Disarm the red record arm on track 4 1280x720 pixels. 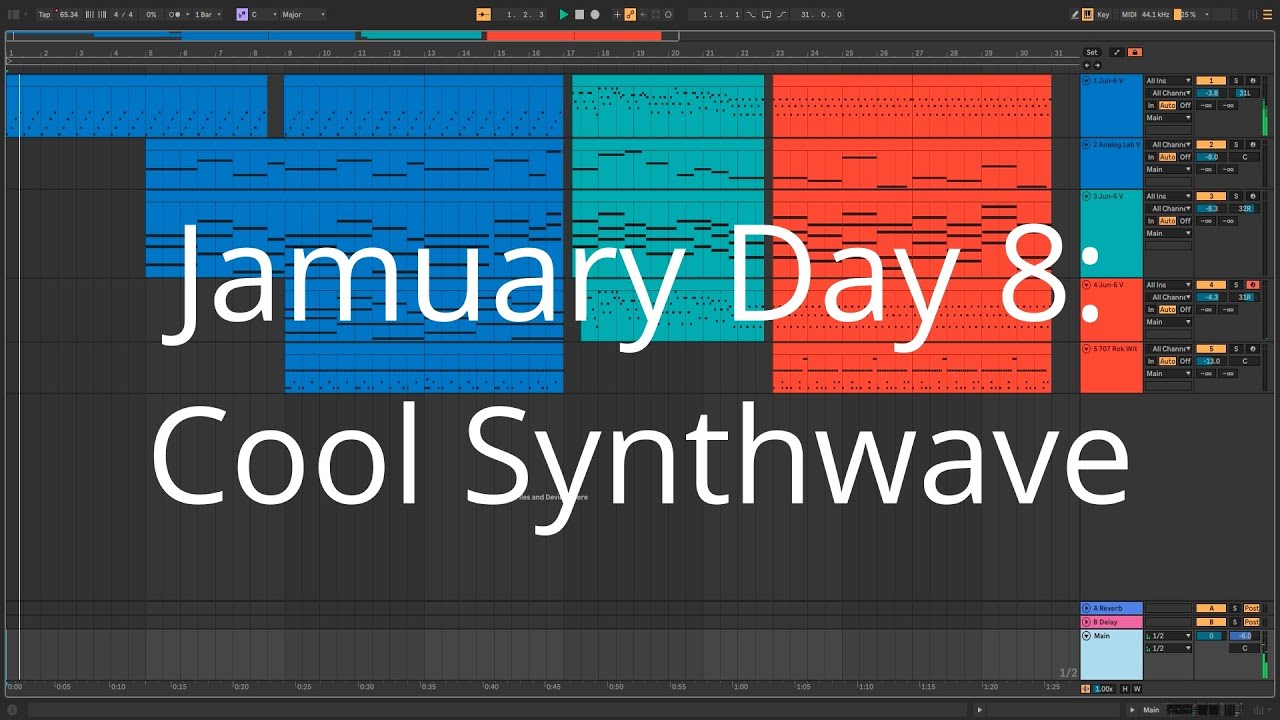click(1252, 285)
